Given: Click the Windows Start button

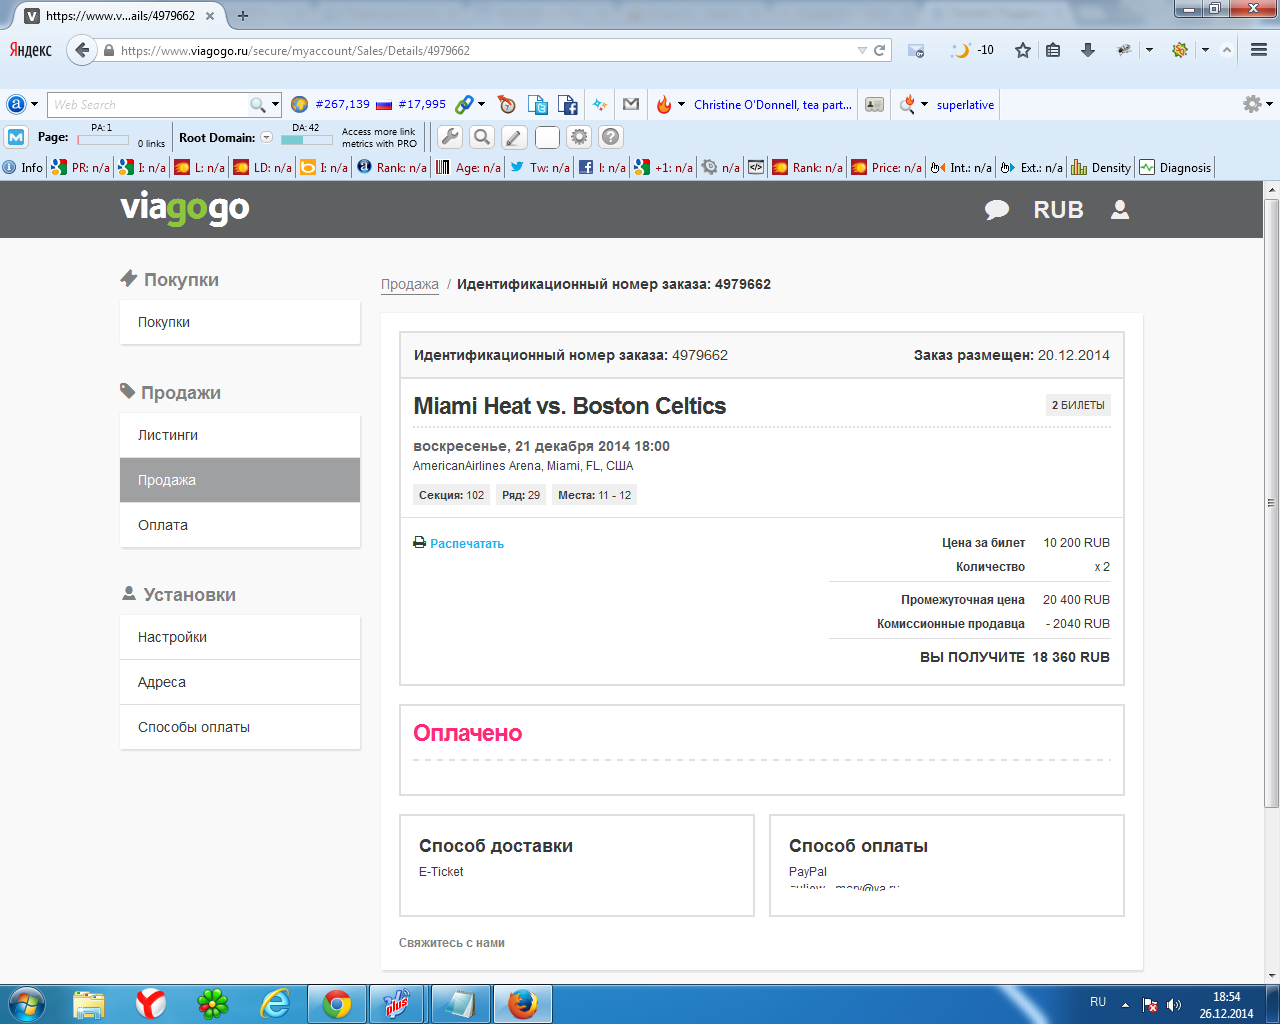Looking at the screenshot, I should click(x=27, y=1004).
